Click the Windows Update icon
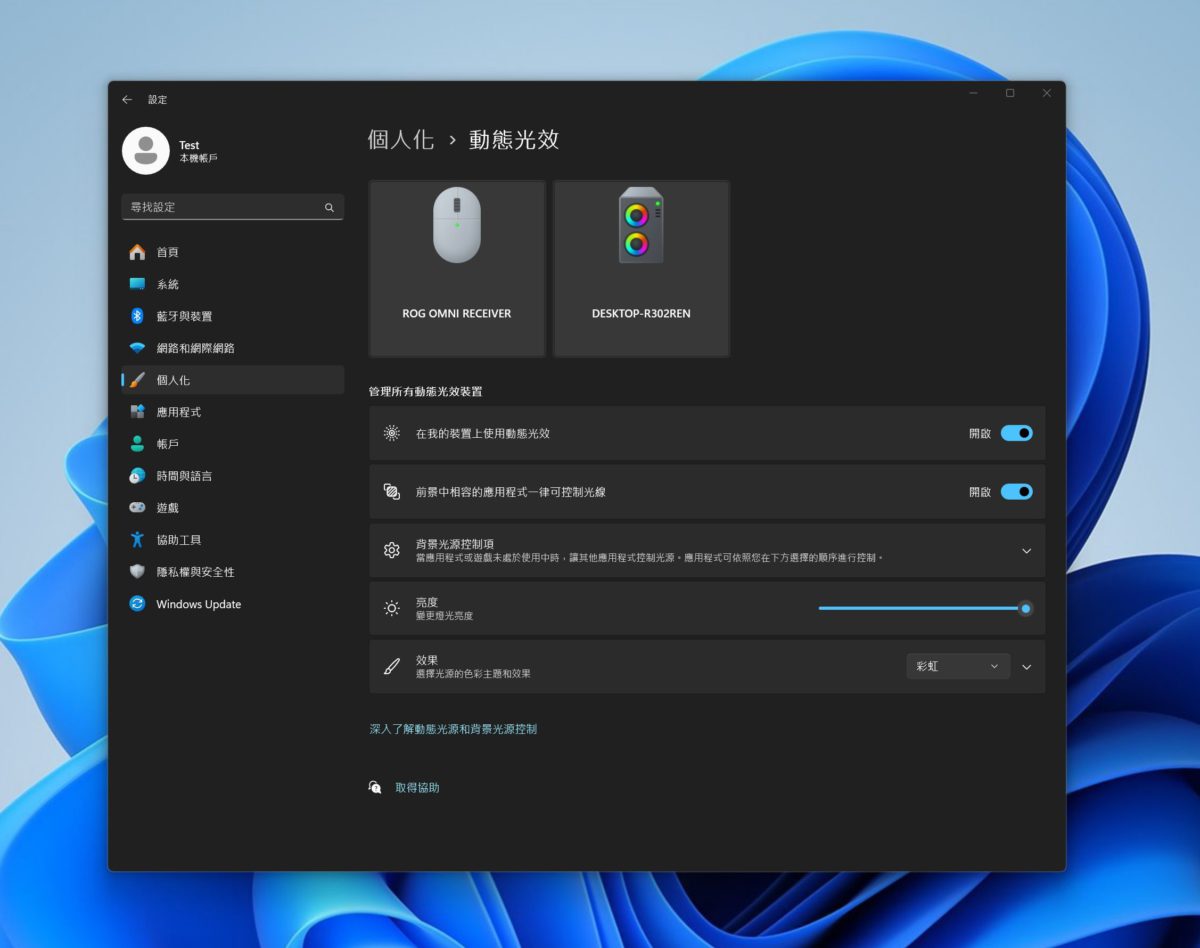The image size is (1200, 948). coord(140,604)
